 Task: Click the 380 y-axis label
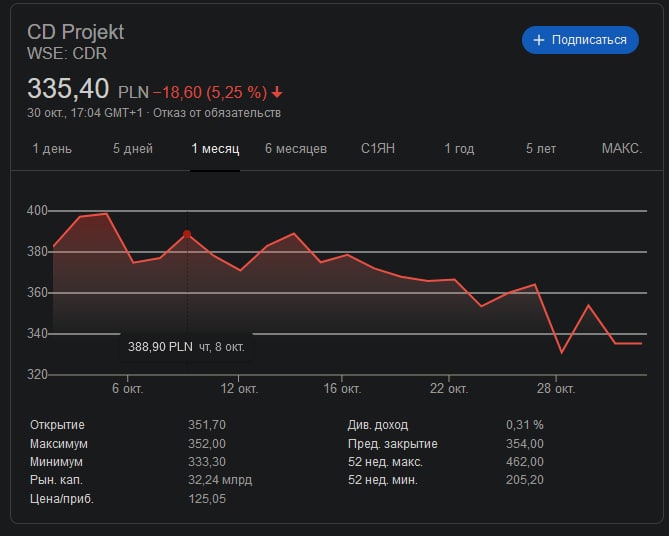[x=37, y=251]
